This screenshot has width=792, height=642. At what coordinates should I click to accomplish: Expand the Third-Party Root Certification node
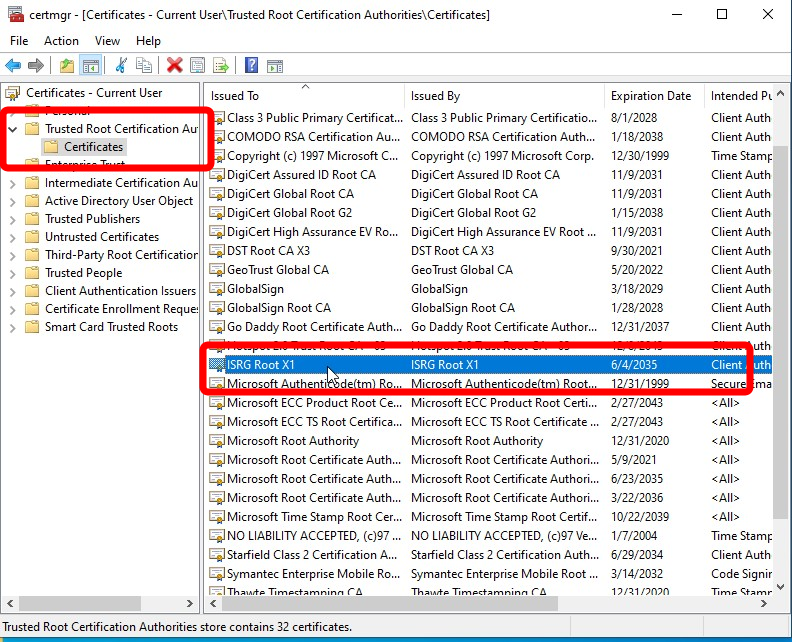coord(13,256)
